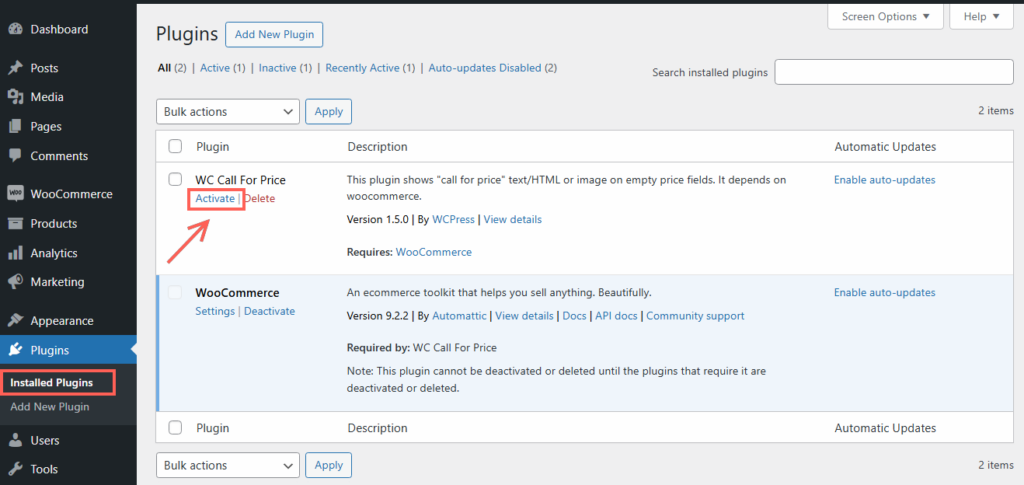Open the Automattic author link

click(459, 316)
